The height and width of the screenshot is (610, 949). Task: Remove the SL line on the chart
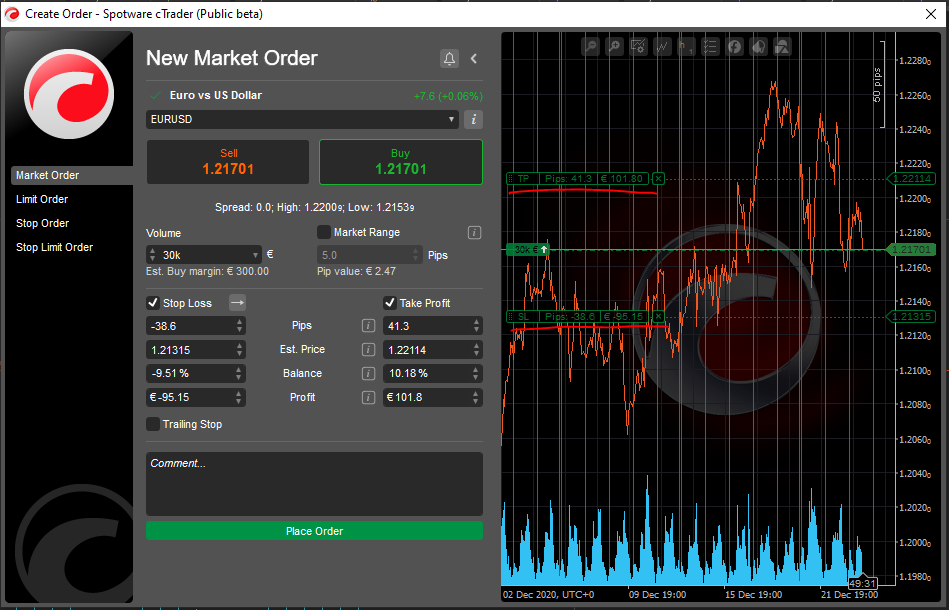pyautogui.click(x=658, y=316)
